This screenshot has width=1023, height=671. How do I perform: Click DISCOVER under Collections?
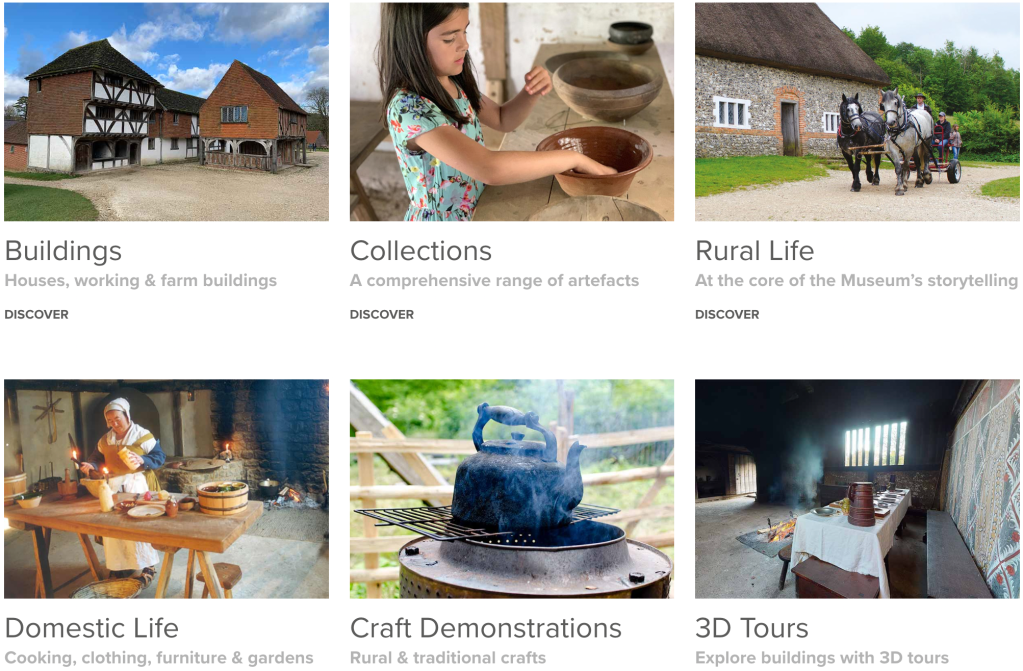(382, 315)
